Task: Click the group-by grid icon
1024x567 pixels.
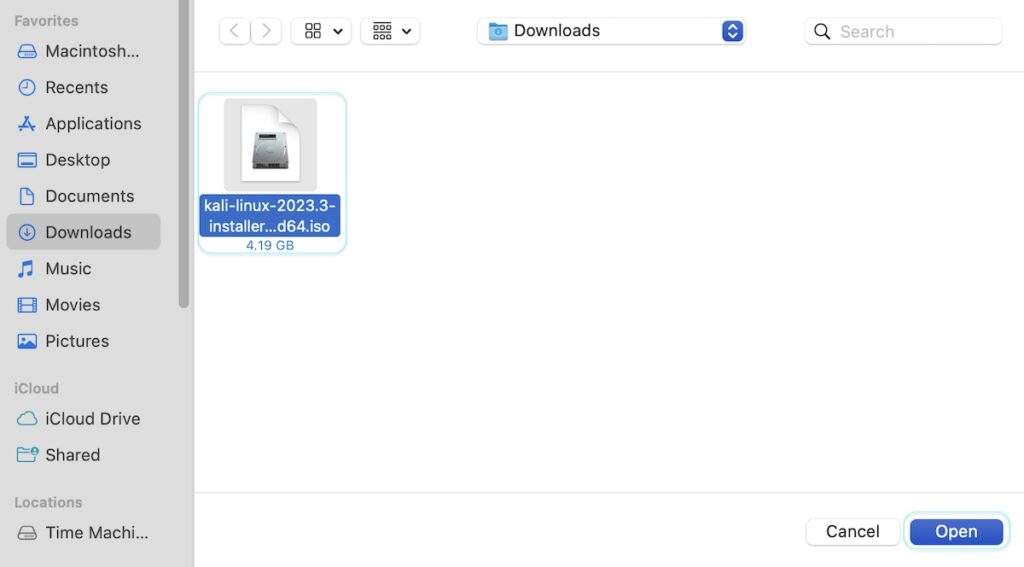Action: coord(382,31)
